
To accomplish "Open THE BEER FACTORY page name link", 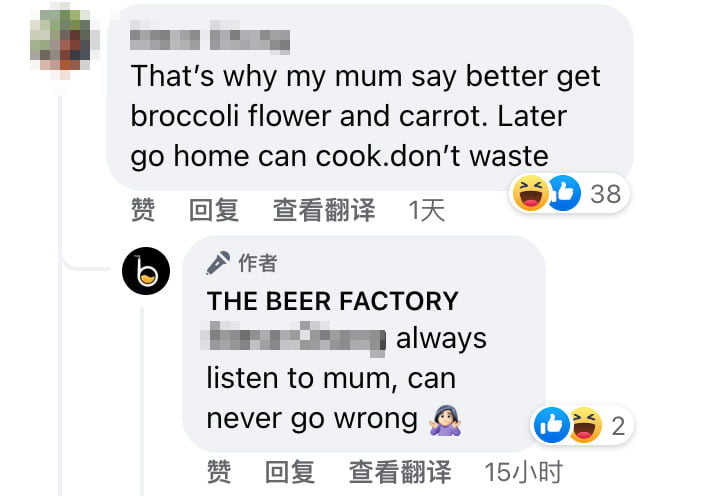I will 333,301.
